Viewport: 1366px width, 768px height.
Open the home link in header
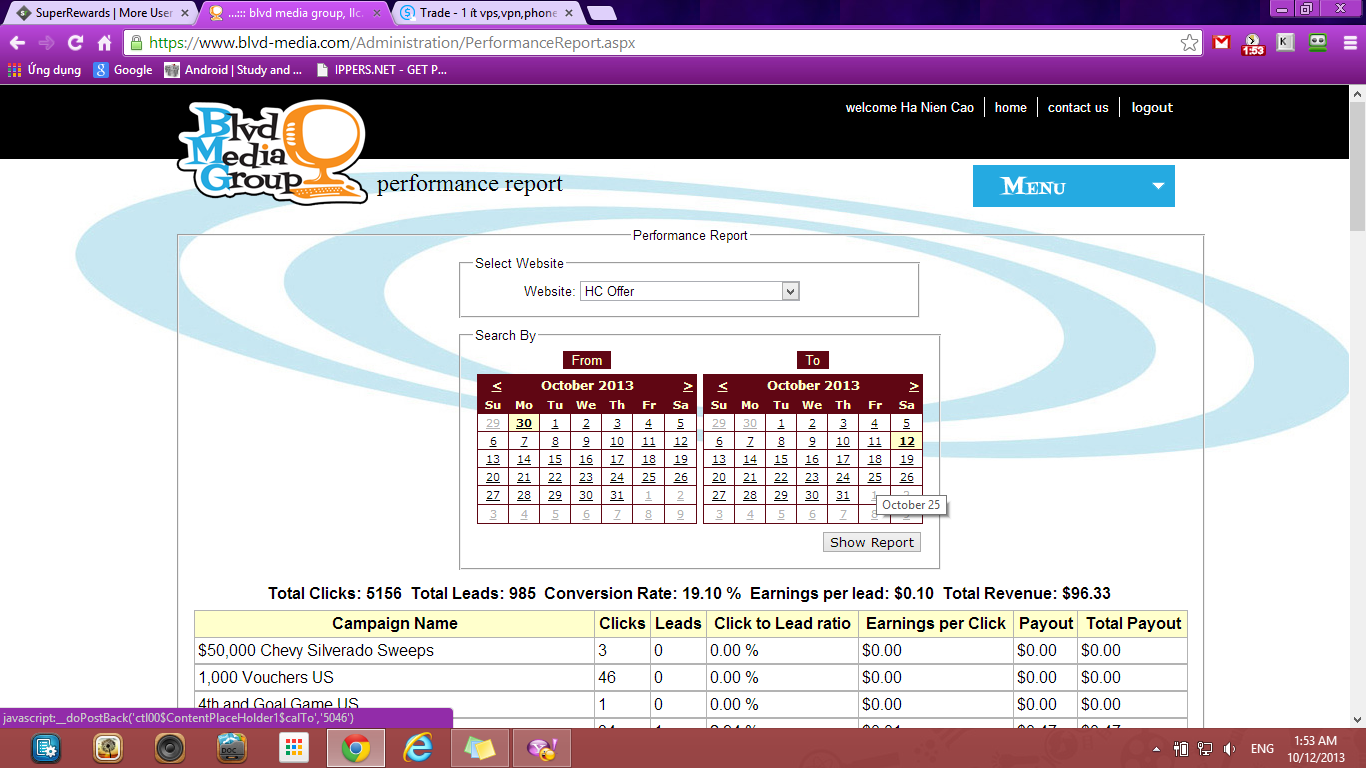(x=1010, y=108)
